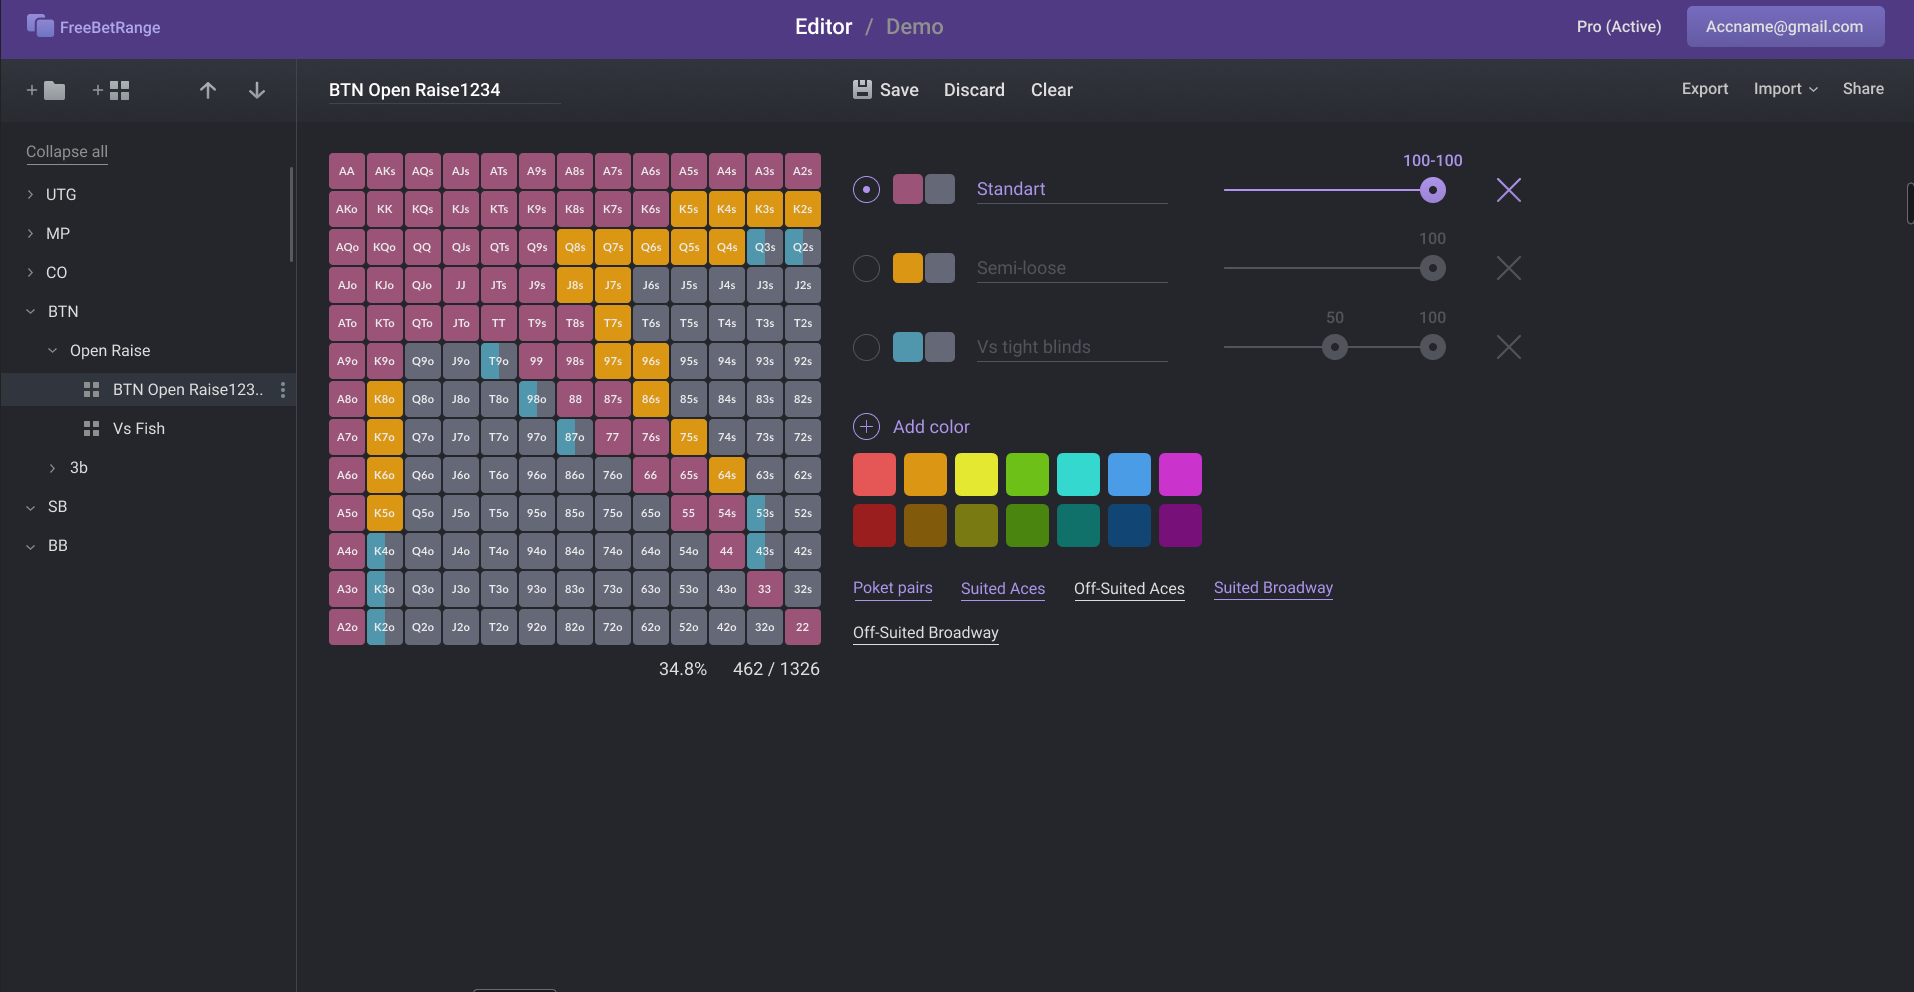Click the range name input field
Image resolution: width=1914 pixels, height=992 pixels.
(444, 90)
